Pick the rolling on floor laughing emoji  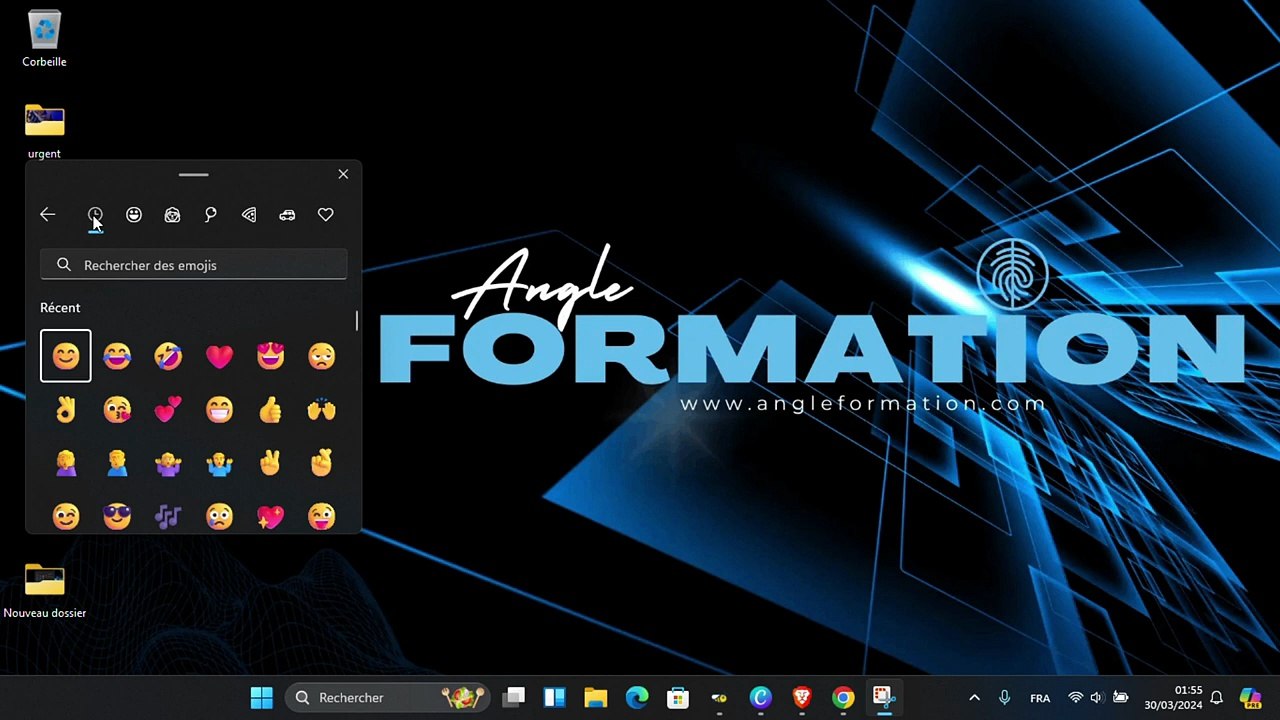[168, 356]
